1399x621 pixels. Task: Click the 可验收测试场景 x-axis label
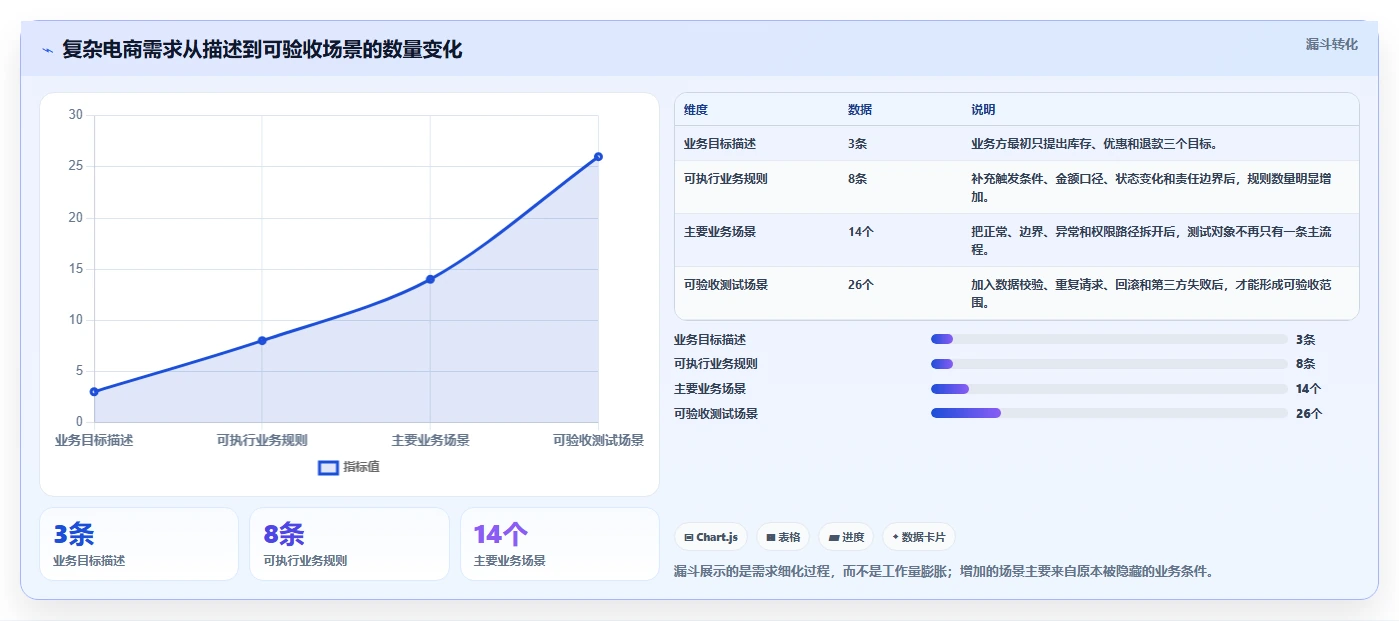pyautogui.click(x=598, y=440)
